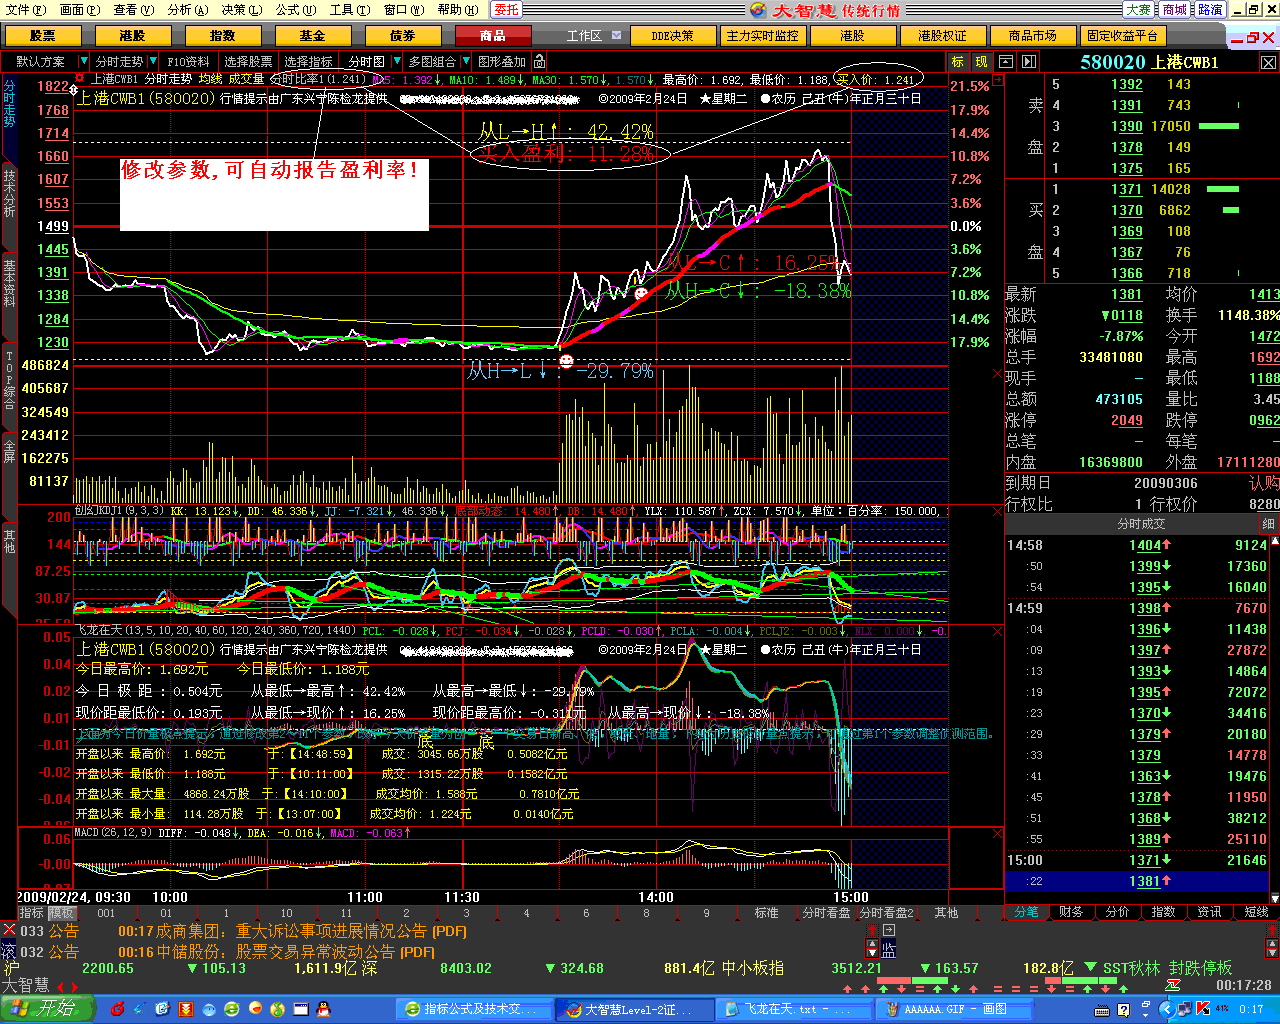Select the 分笔 bottom tab
This screenshot has height=1024, width=1280.
coord(1027,912)
